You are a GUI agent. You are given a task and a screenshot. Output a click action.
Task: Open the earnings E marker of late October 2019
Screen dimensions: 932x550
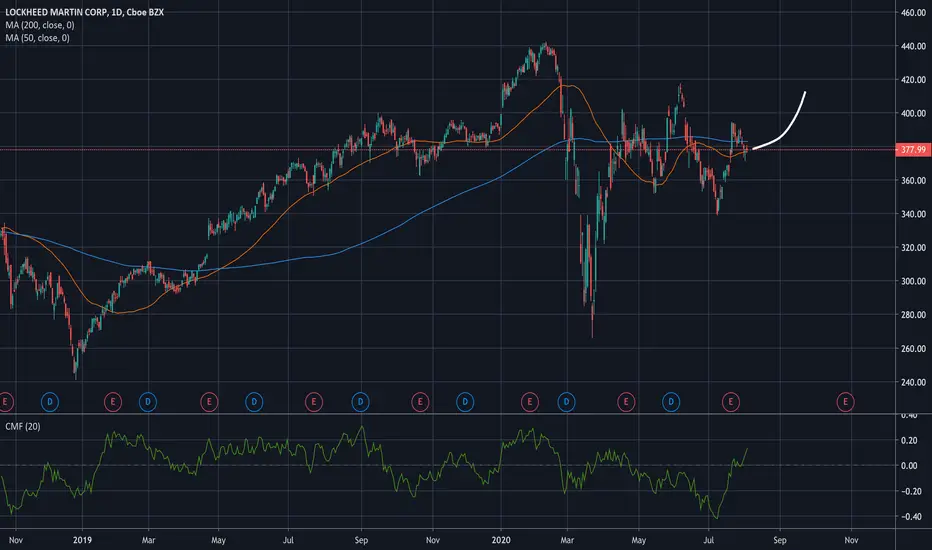click(420, 402)
